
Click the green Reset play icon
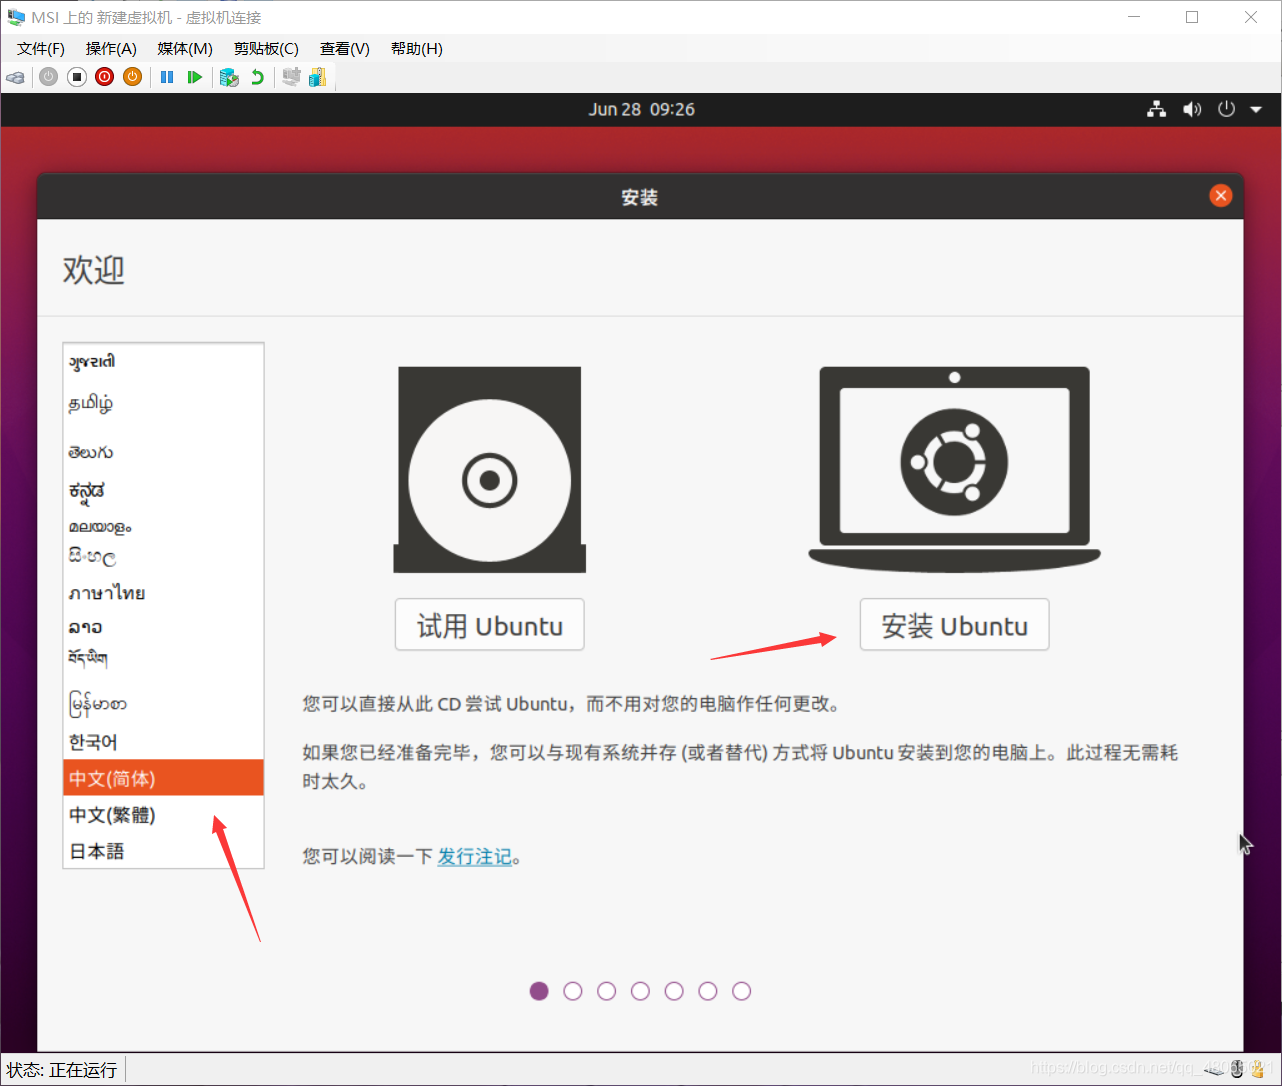195,77
